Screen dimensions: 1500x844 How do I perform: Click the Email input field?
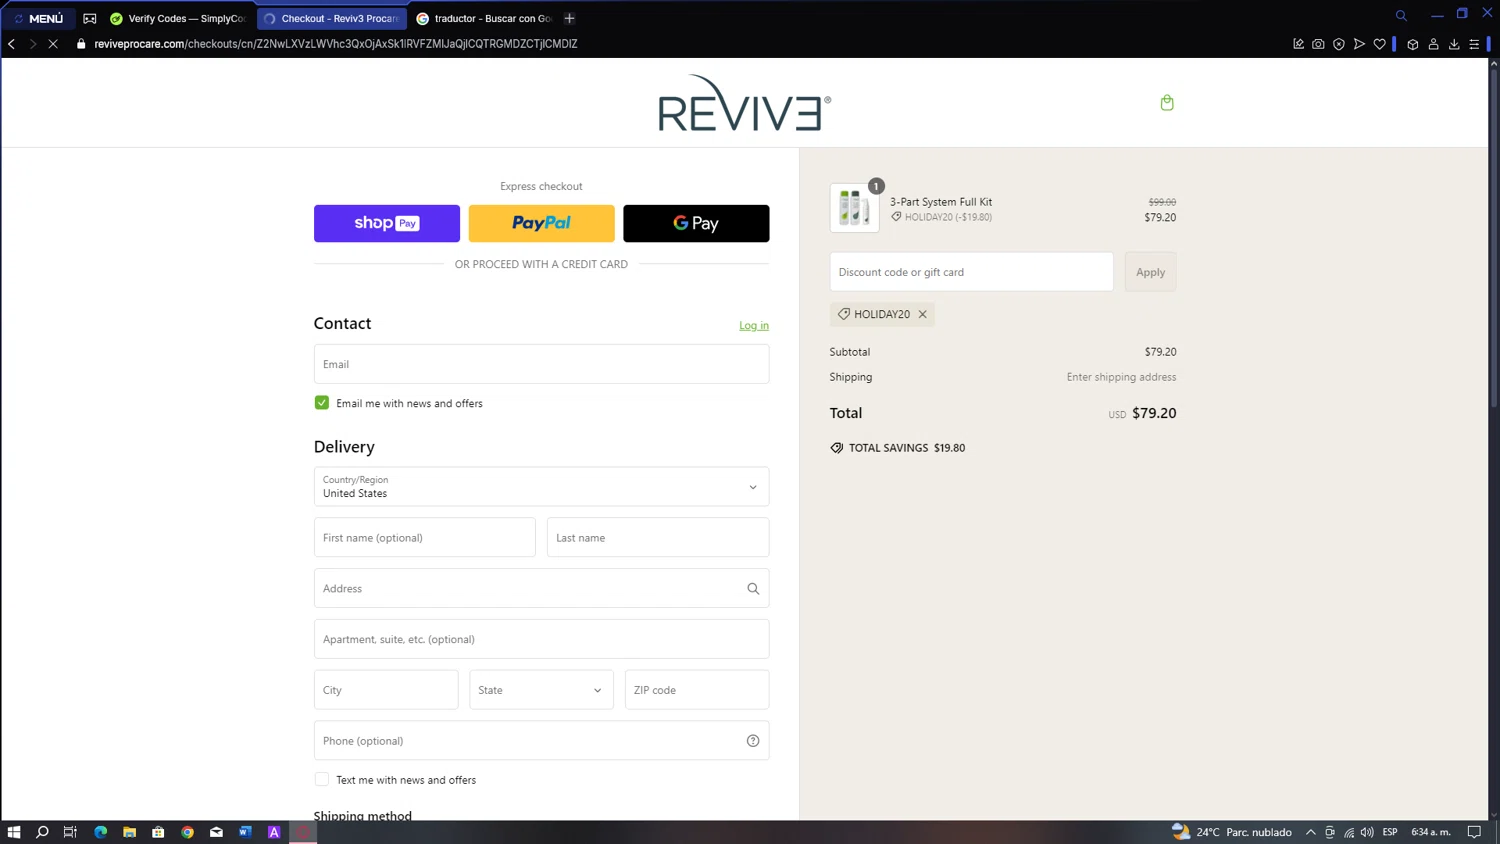pos(541,364)
